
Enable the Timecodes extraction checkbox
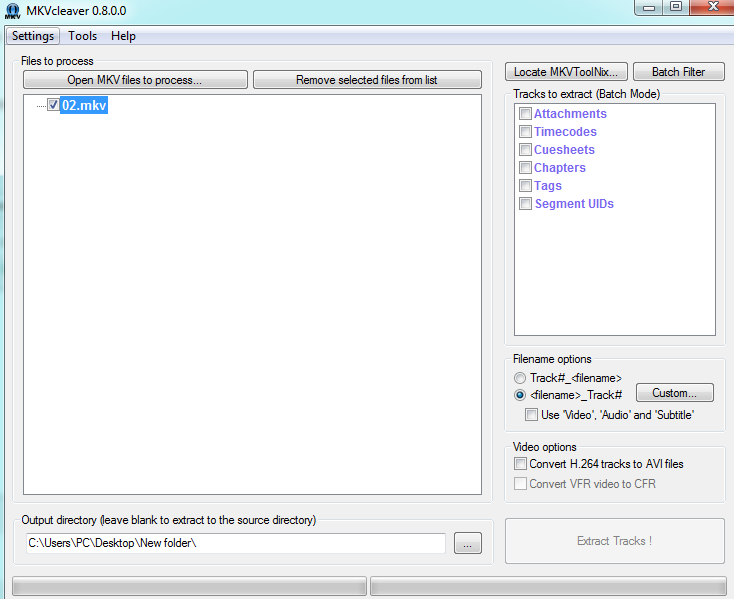point(525,131)
